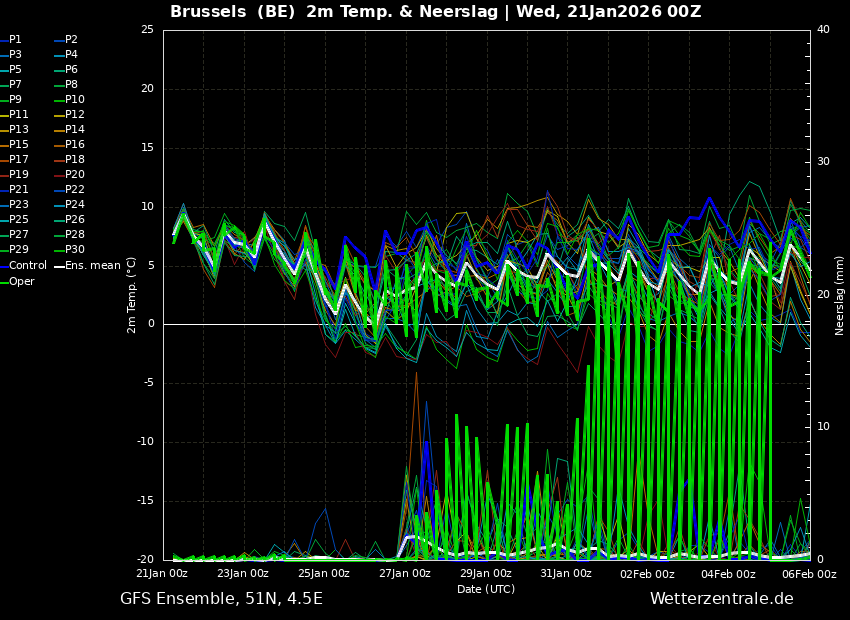The image size is (850, 620).
Task: Select the P30 legend entry
Action: (74, 250)
